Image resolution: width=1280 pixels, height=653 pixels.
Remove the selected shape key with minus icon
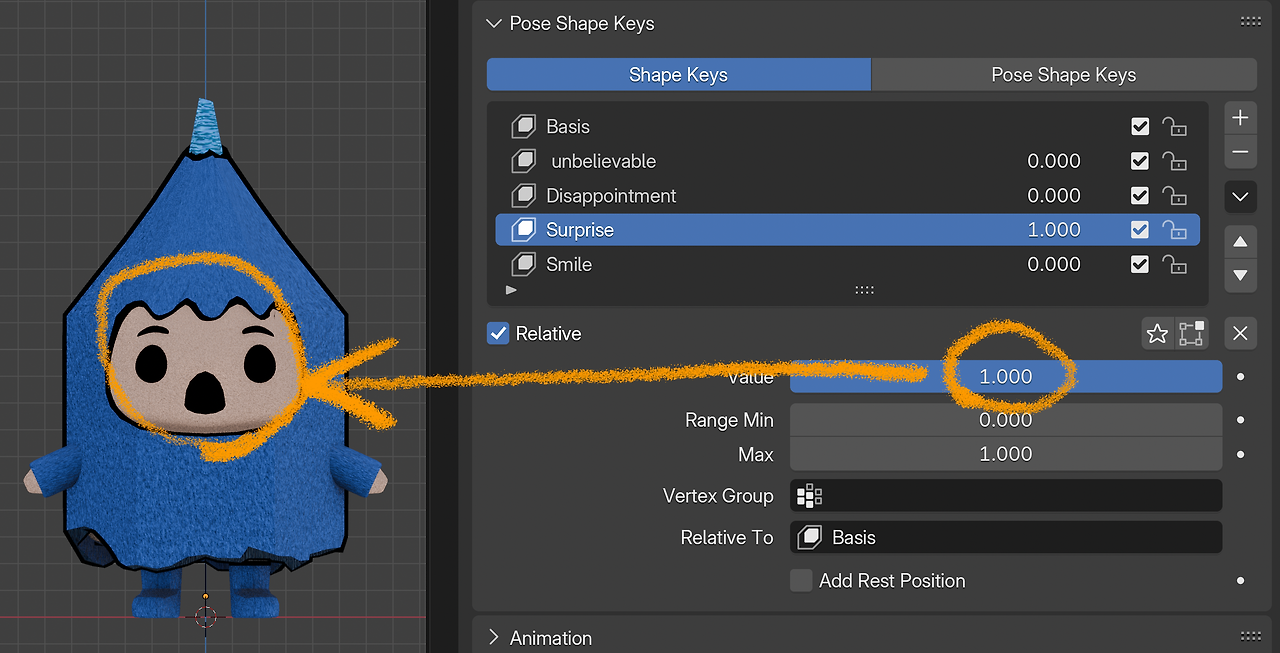coord(1240,152)
